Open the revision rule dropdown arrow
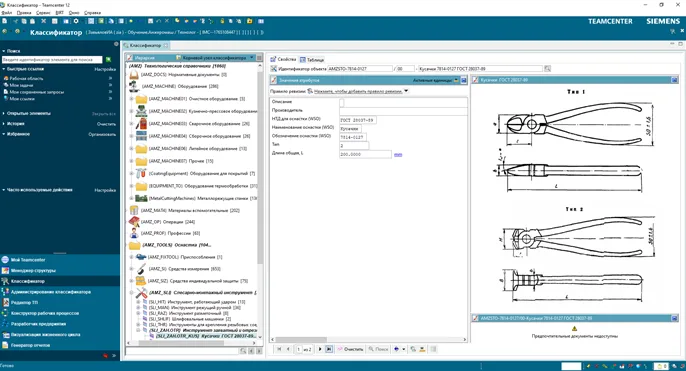This screenshot has height=371, width=686. [406, 91]
